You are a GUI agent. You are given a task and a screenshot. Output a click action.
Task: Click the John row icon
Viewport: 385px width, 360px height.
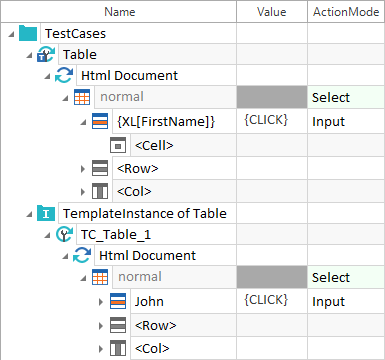[x=118, y=301]
